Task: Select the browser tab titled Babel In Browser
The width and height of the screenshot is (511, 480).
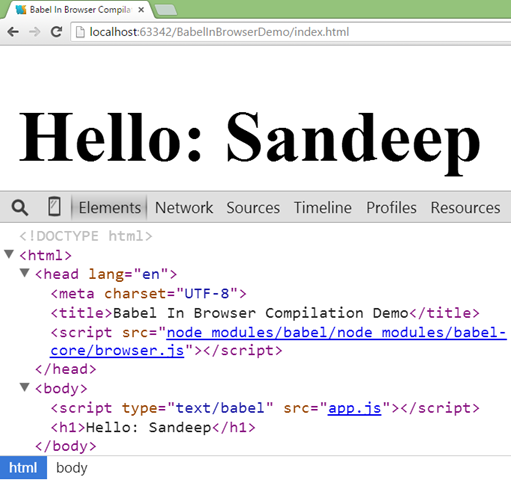Action: (x=80, y=10)
